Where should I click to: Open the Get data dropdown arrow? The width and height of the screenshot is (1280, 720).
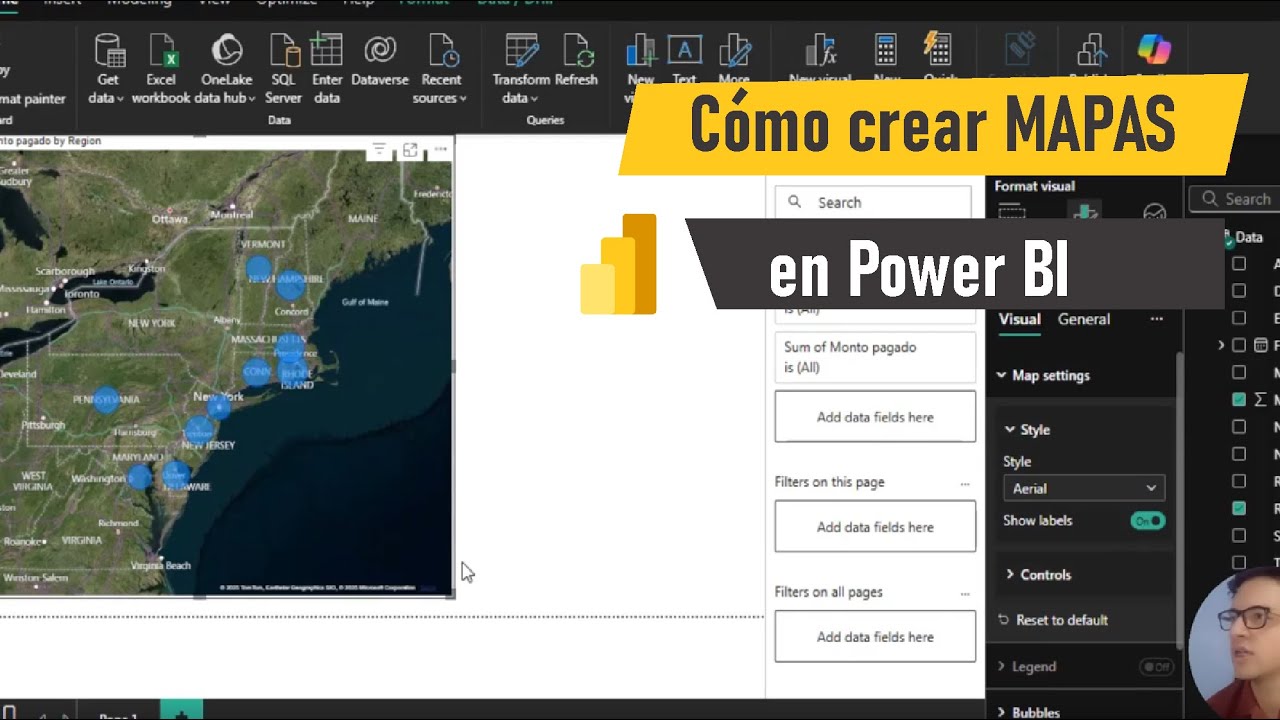(x=120, y=98)
